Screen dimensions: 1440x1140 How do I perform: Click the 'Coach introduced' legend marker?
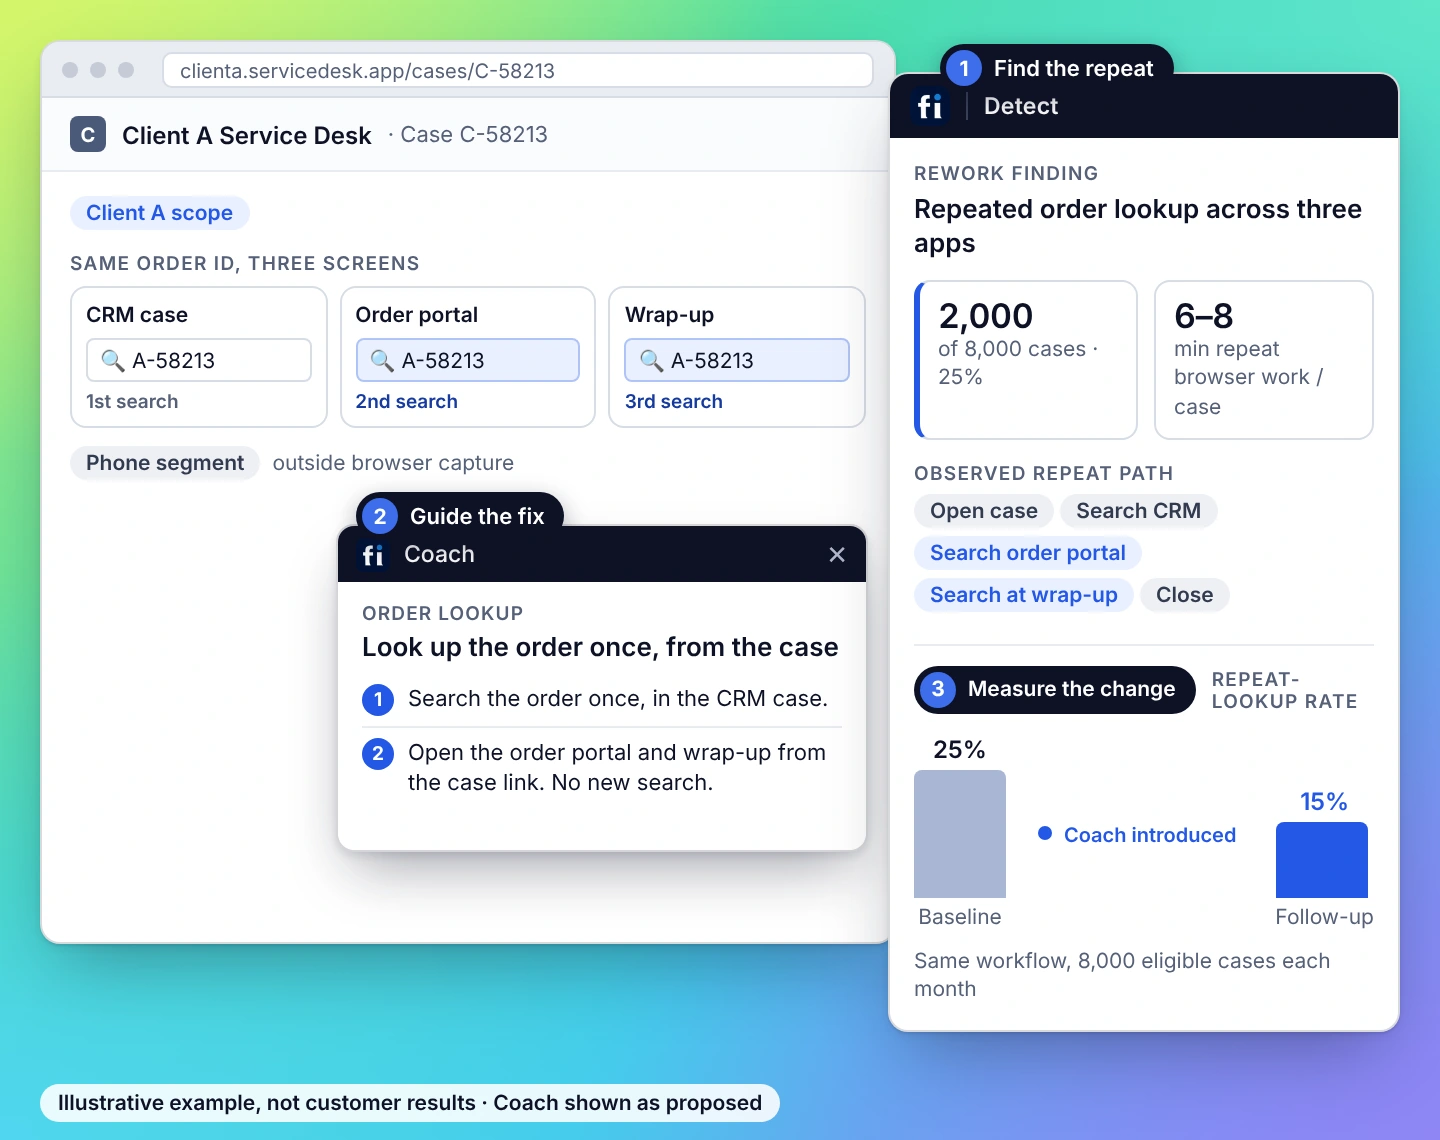[x=1045, y=834]
